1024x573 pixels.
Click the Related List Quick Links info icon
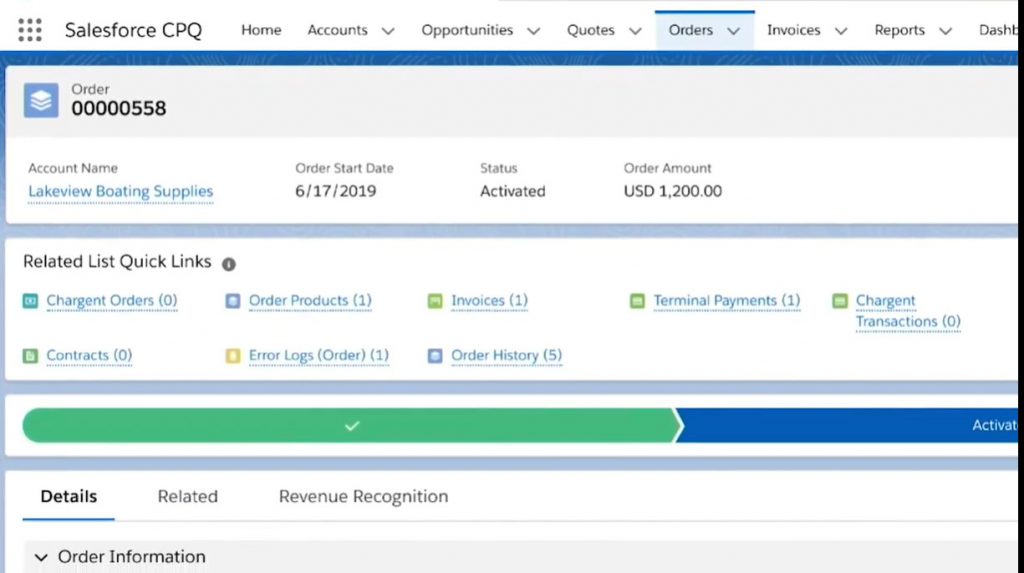[x=229, y=264]
